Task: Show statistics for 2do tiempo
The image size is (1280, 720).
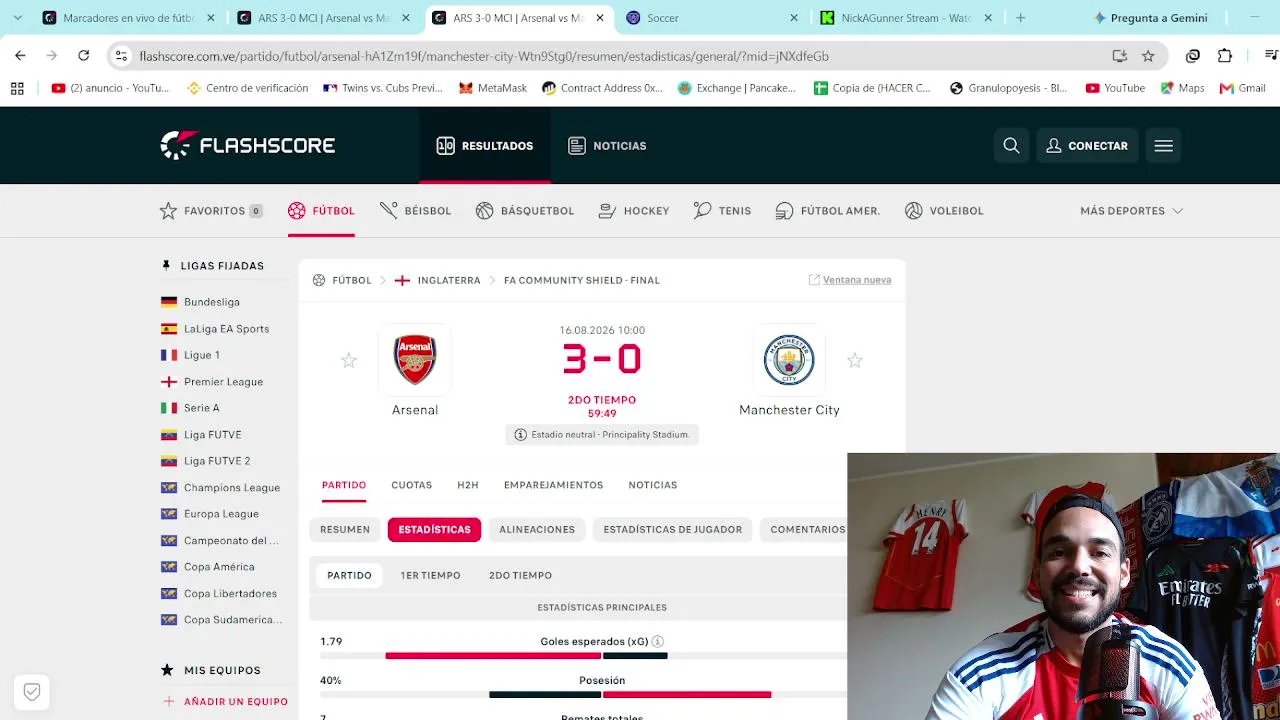Action: click(x=520, y=576)
